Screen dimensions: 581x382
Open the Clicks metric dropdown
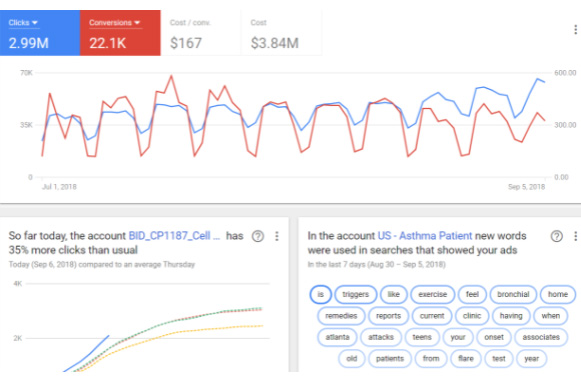(23, 23)
